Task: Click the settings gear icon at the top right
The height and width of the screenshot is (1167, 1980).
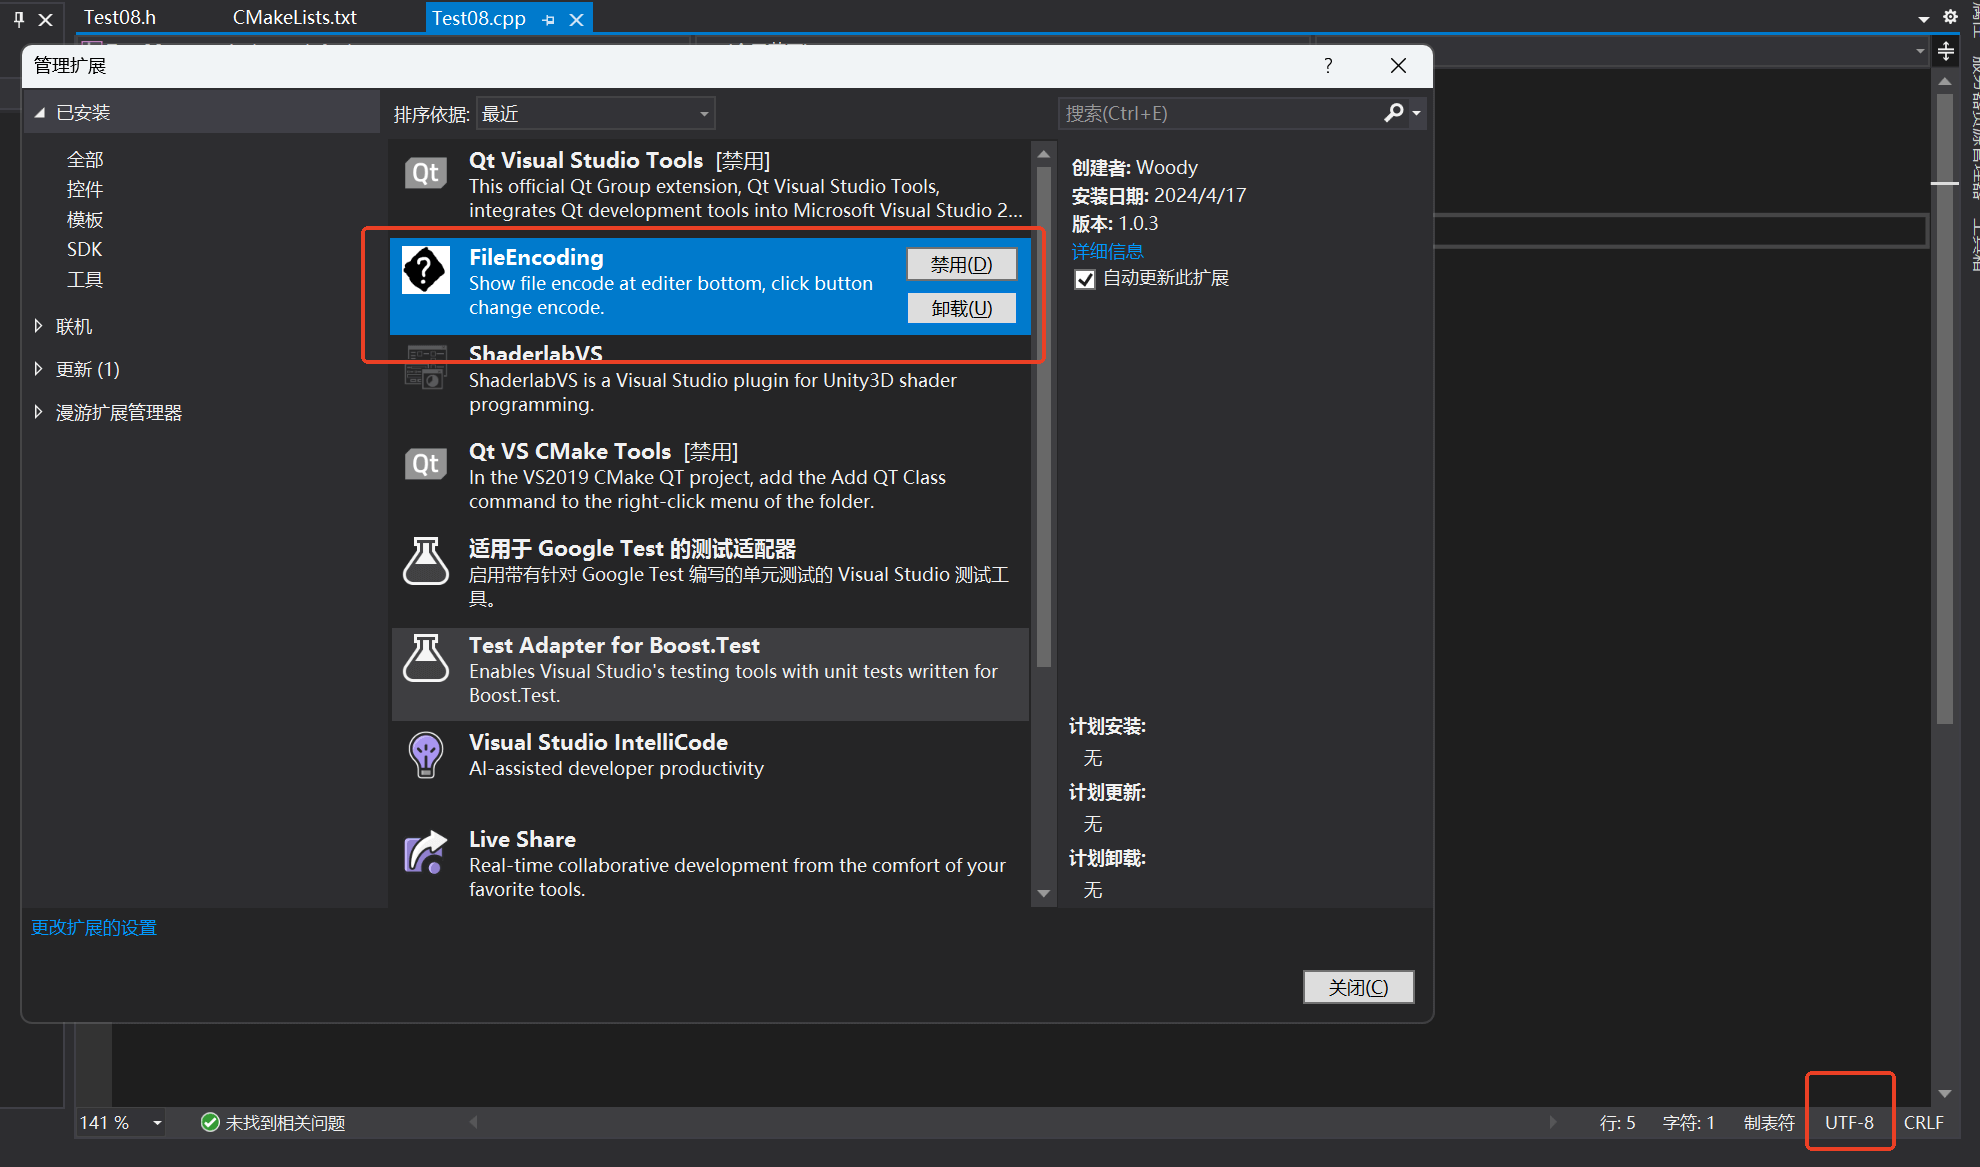Action: coord(1950,17)
